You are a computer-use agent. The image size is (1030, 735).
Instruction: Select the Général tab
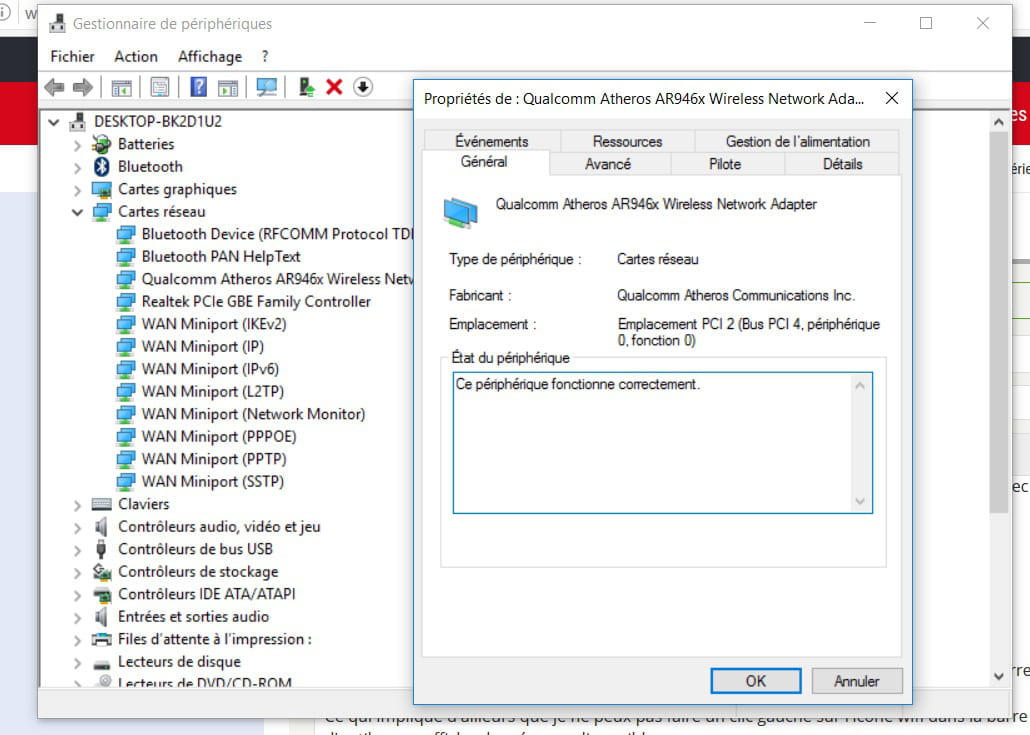click(x=484, y=162)
